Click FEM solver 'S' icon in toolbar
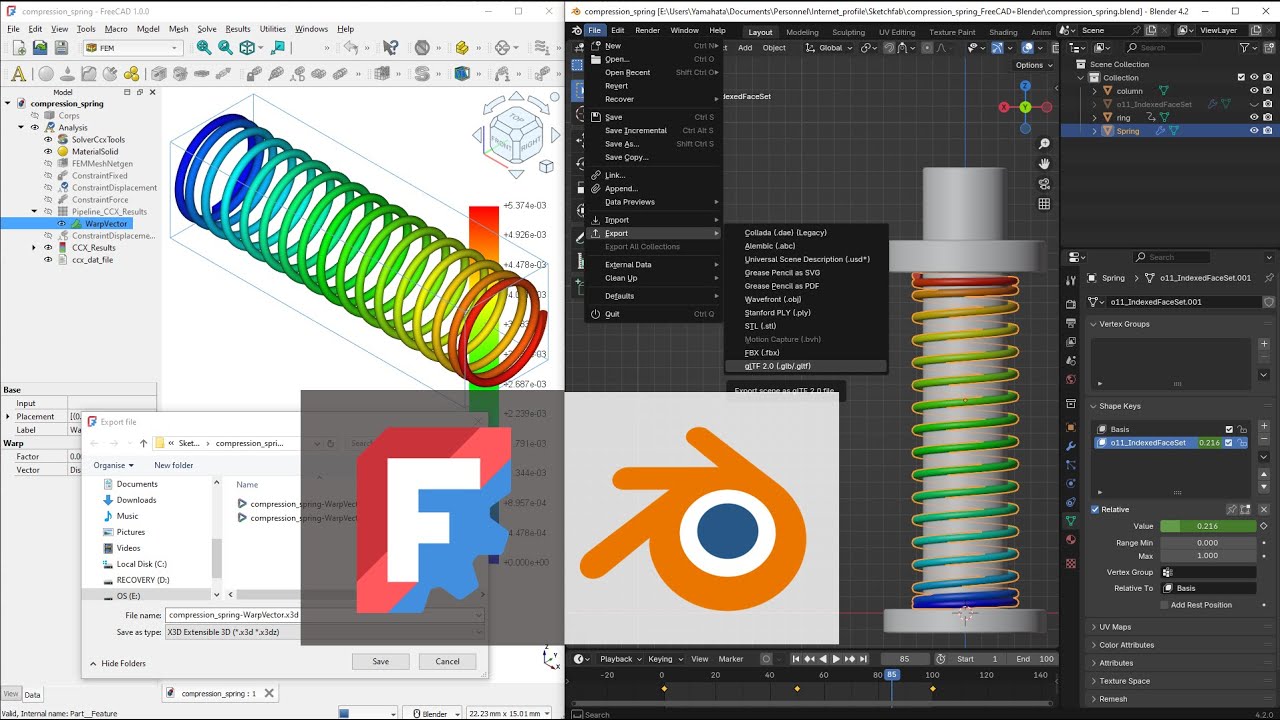The height and width of the screenshot is (720, 1280). [x=421, y=74]
